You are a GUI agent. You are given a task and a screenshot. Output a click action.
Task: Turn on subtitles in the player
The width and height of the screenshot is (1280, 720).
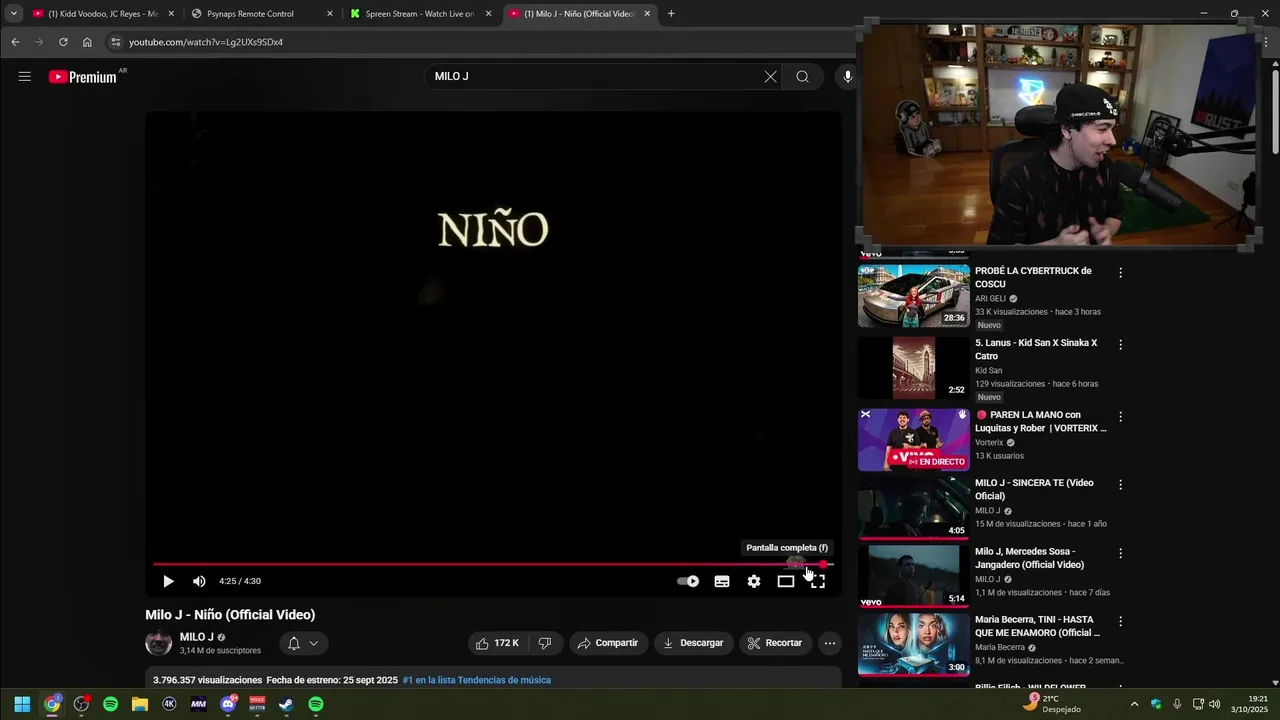tap(722, 581)
